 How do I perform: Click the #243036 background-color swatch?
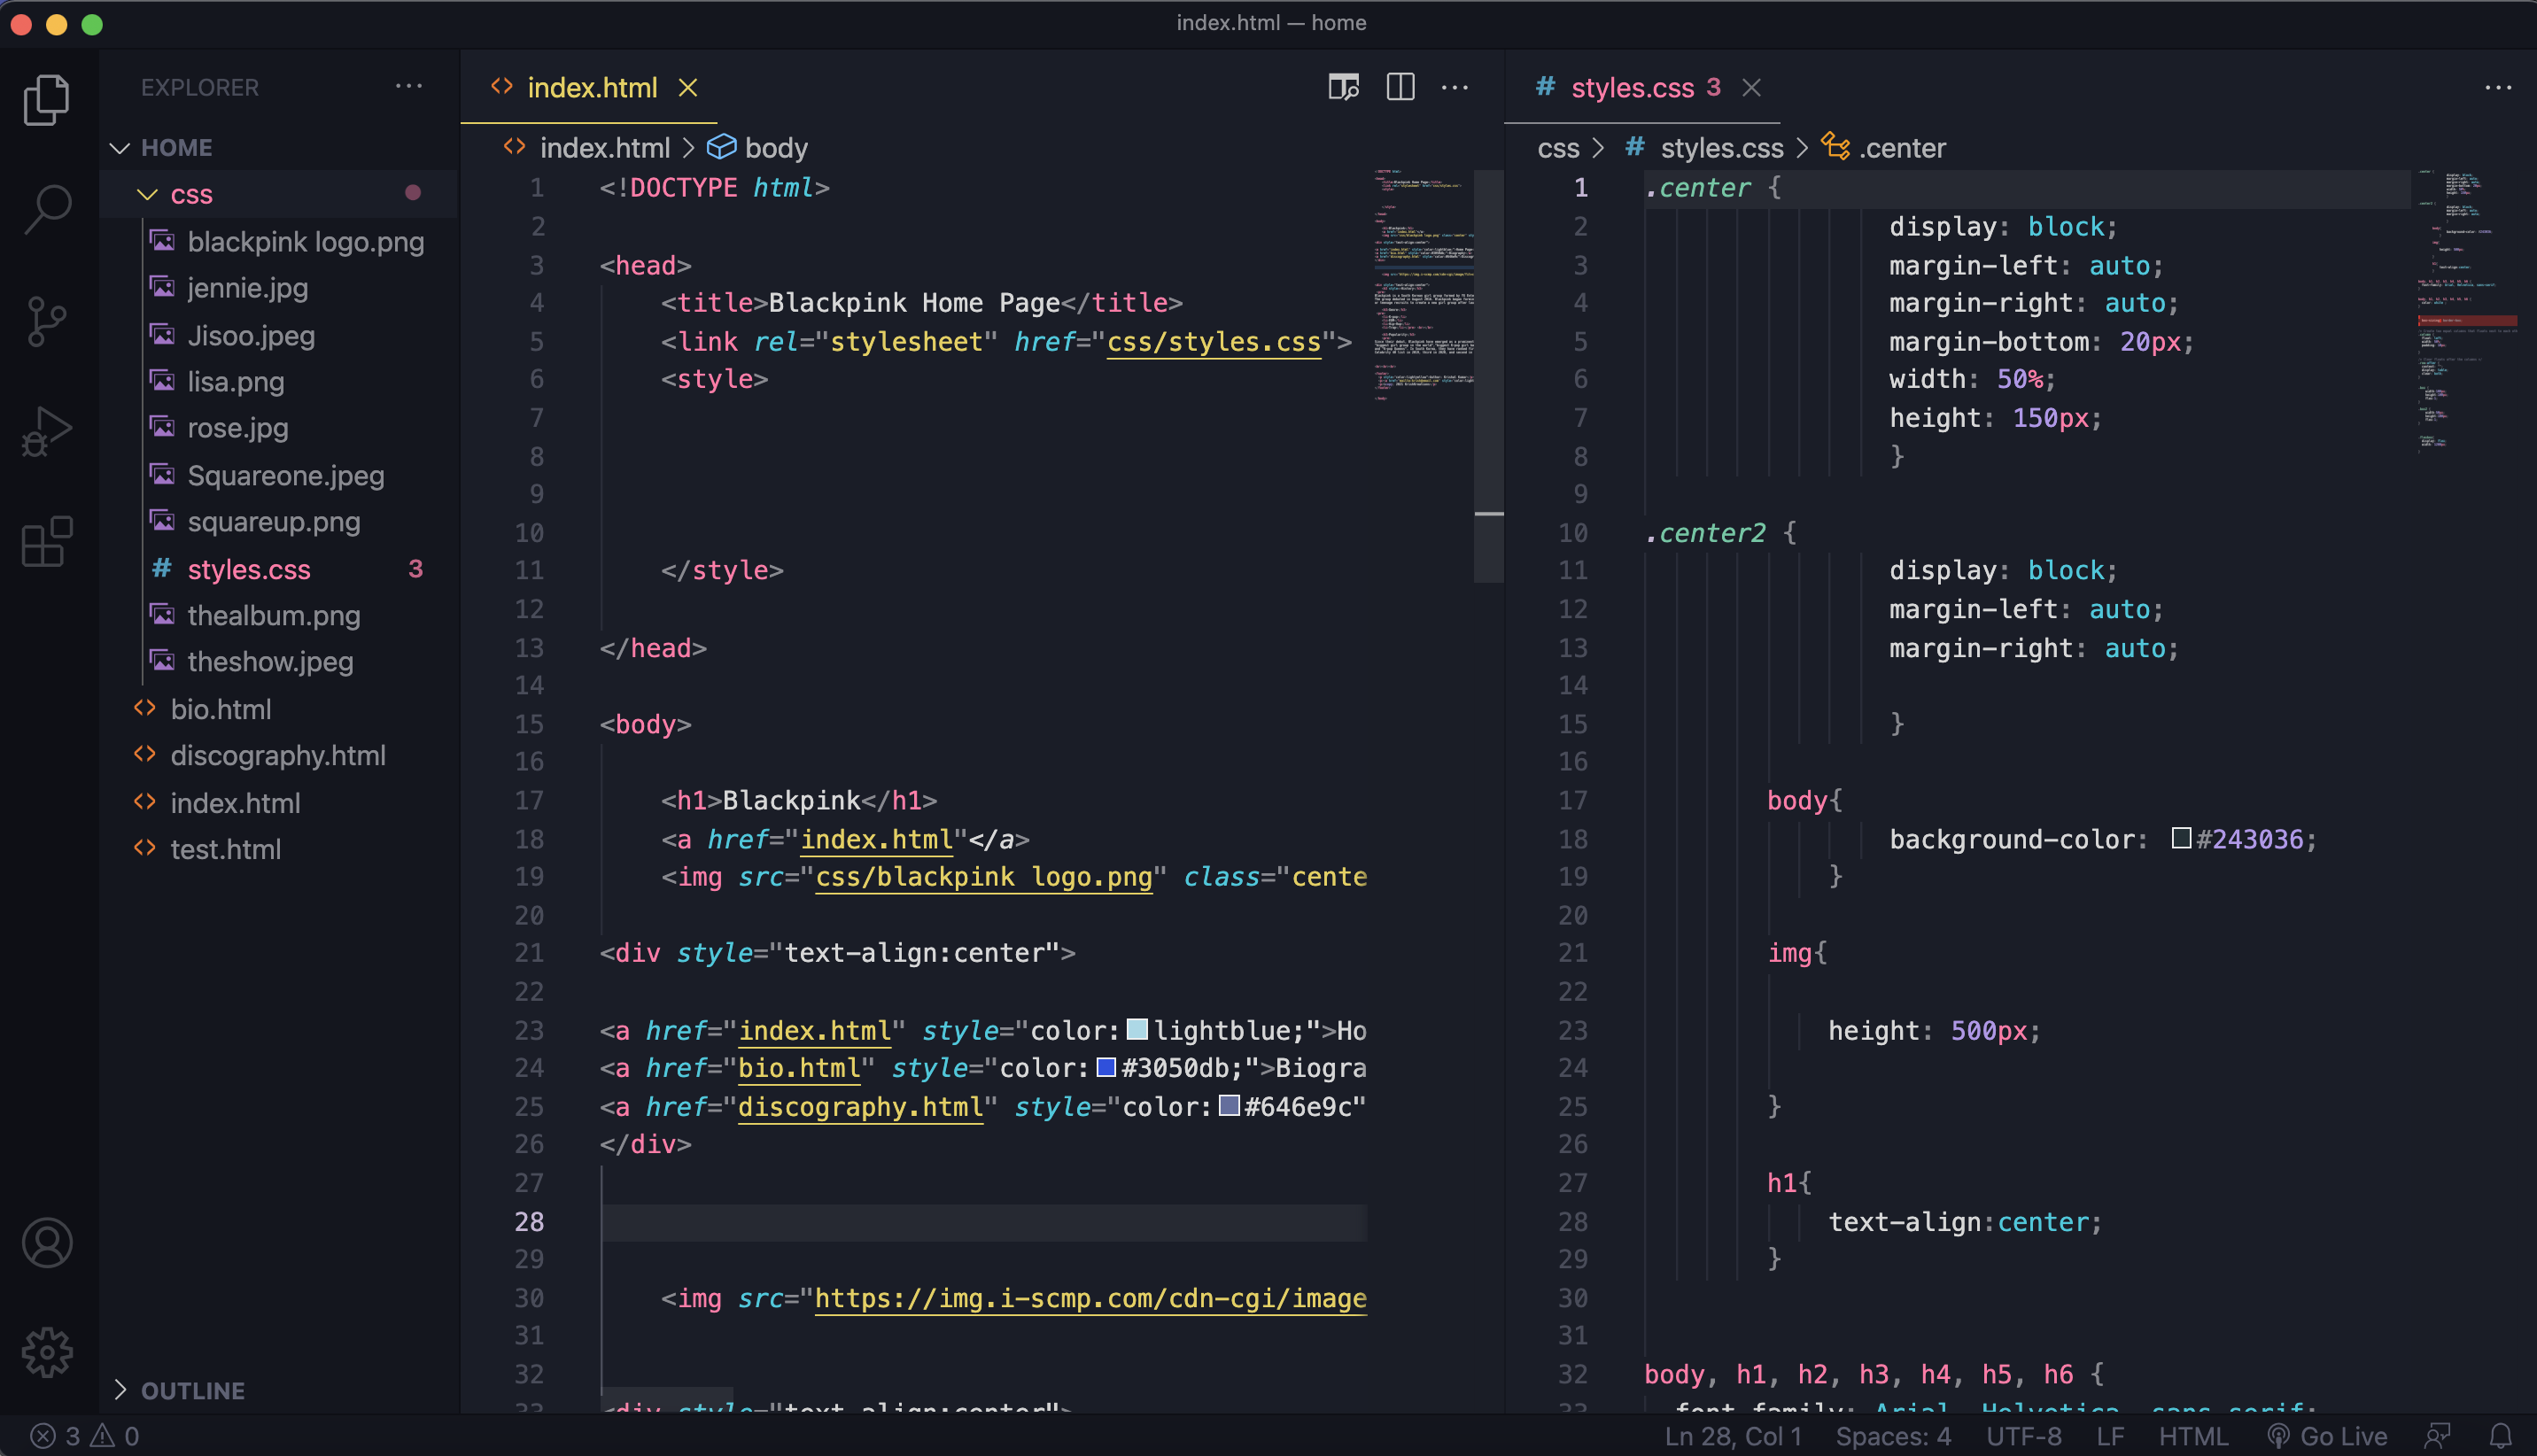[x=2181, y=838]
